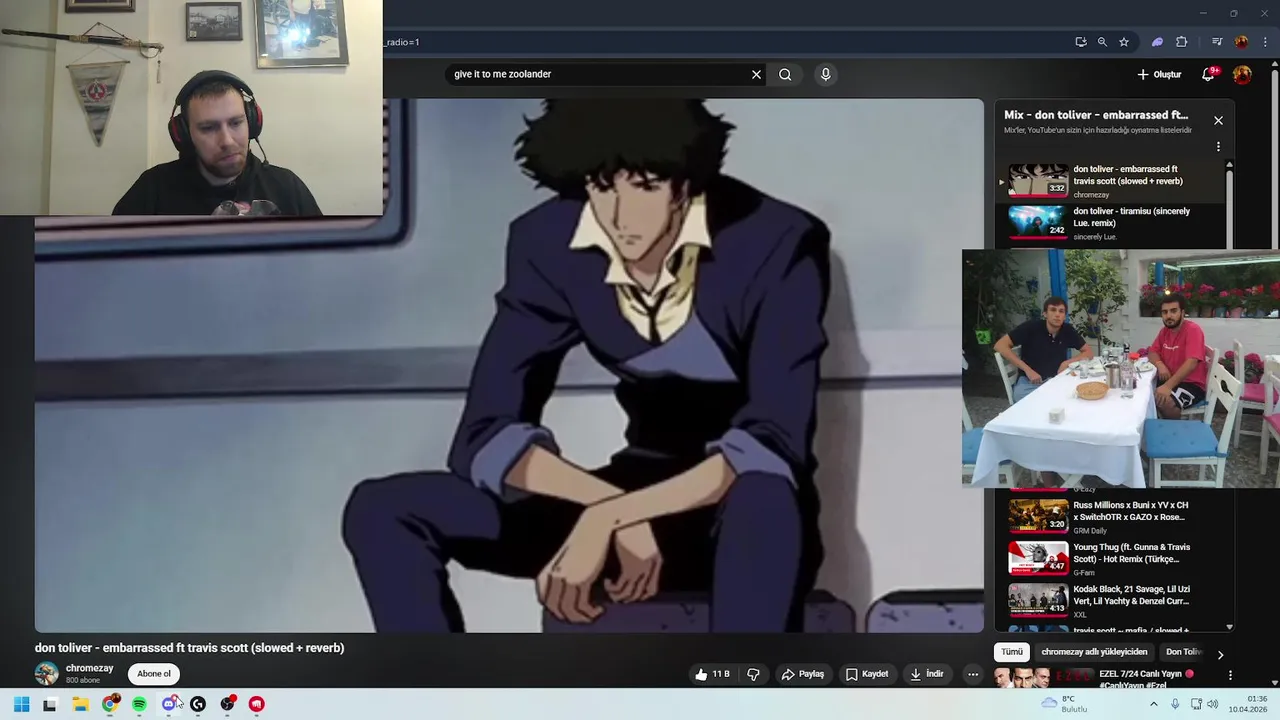1280x720 pixels.
Task: Like the video with thumbs up
Action: [715, 674]
